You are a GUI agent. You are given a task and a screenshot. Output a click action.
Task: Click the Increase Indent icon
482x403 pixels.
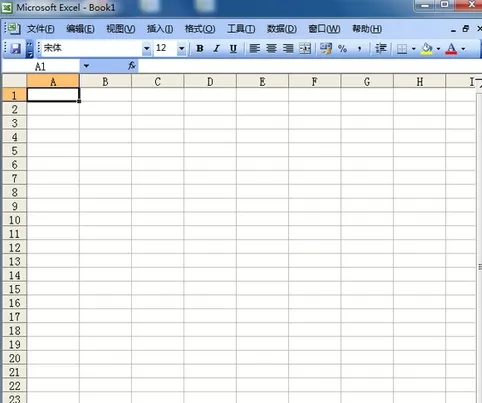(381, 49)
